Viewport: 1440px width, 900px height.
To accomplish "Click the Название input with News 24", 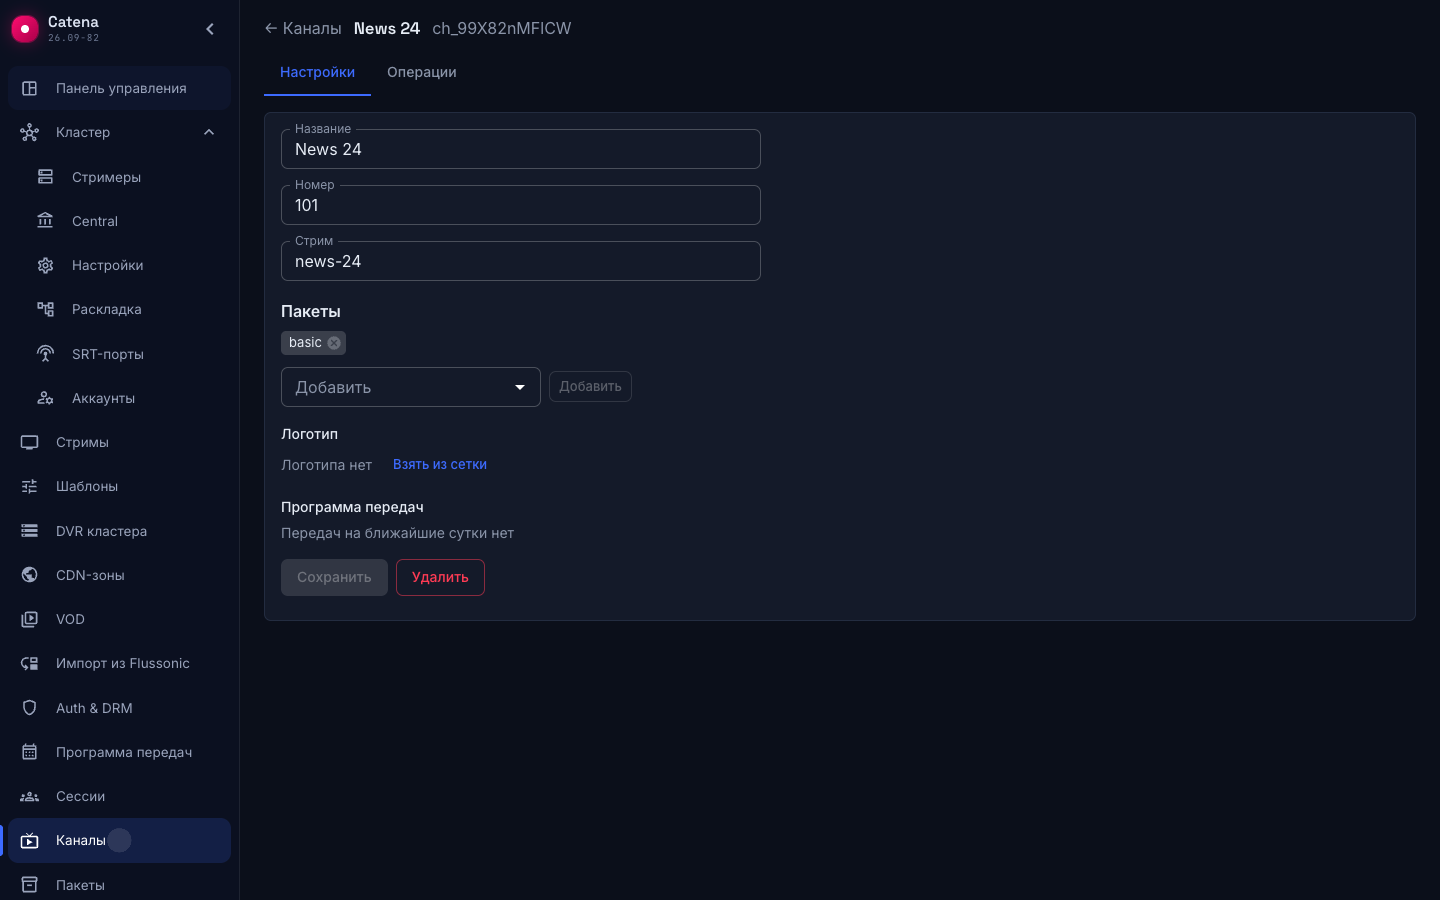I will click(x=521, y=149).
